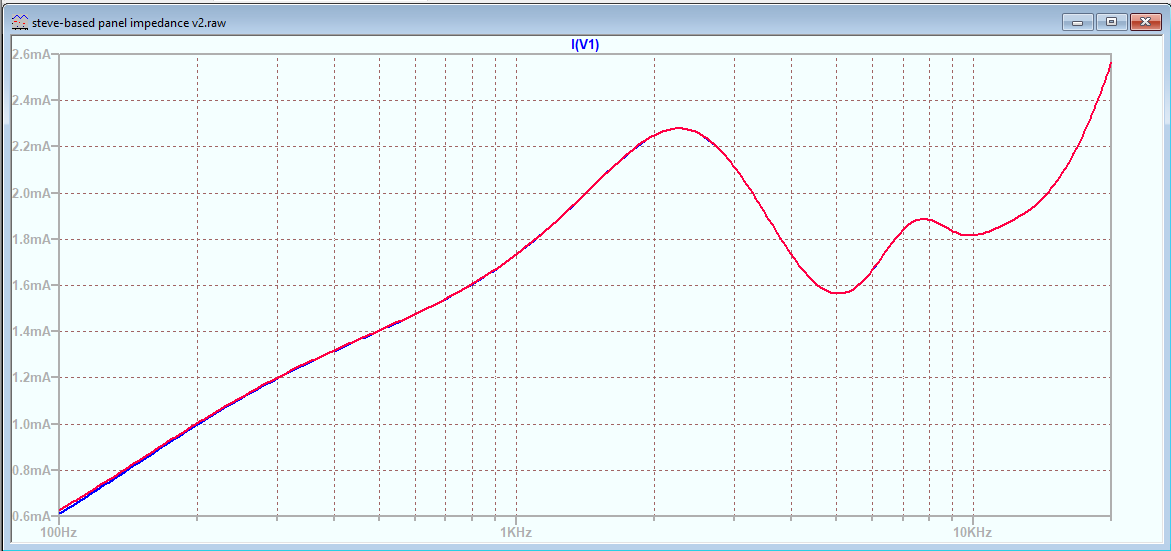Click the 2.6mA vertical axis label
Screen dimensions: 1171x551
point(32,55)
